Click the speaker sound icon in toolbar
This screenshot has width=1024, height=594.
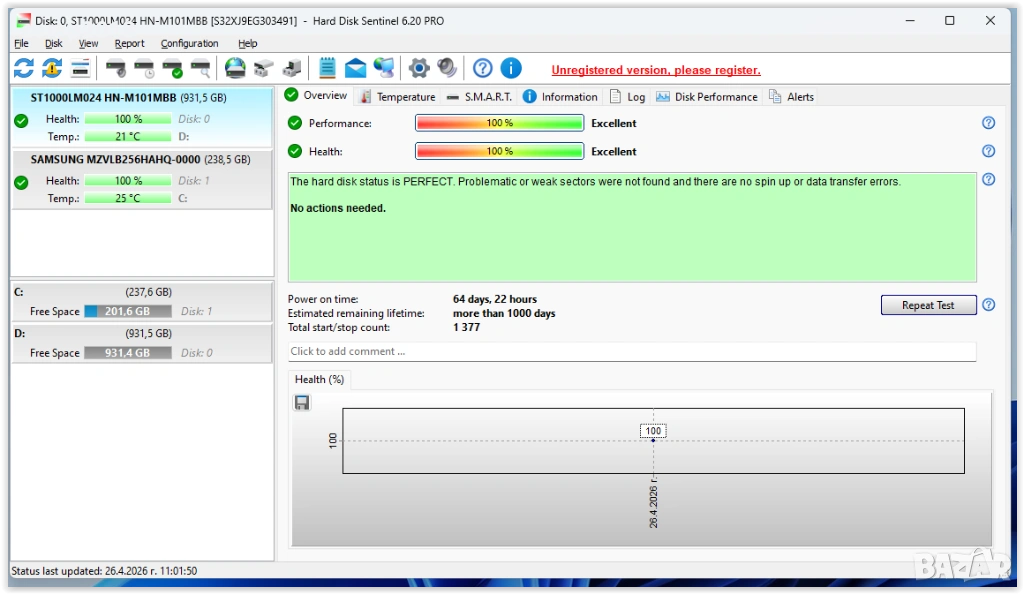point(447,68)
